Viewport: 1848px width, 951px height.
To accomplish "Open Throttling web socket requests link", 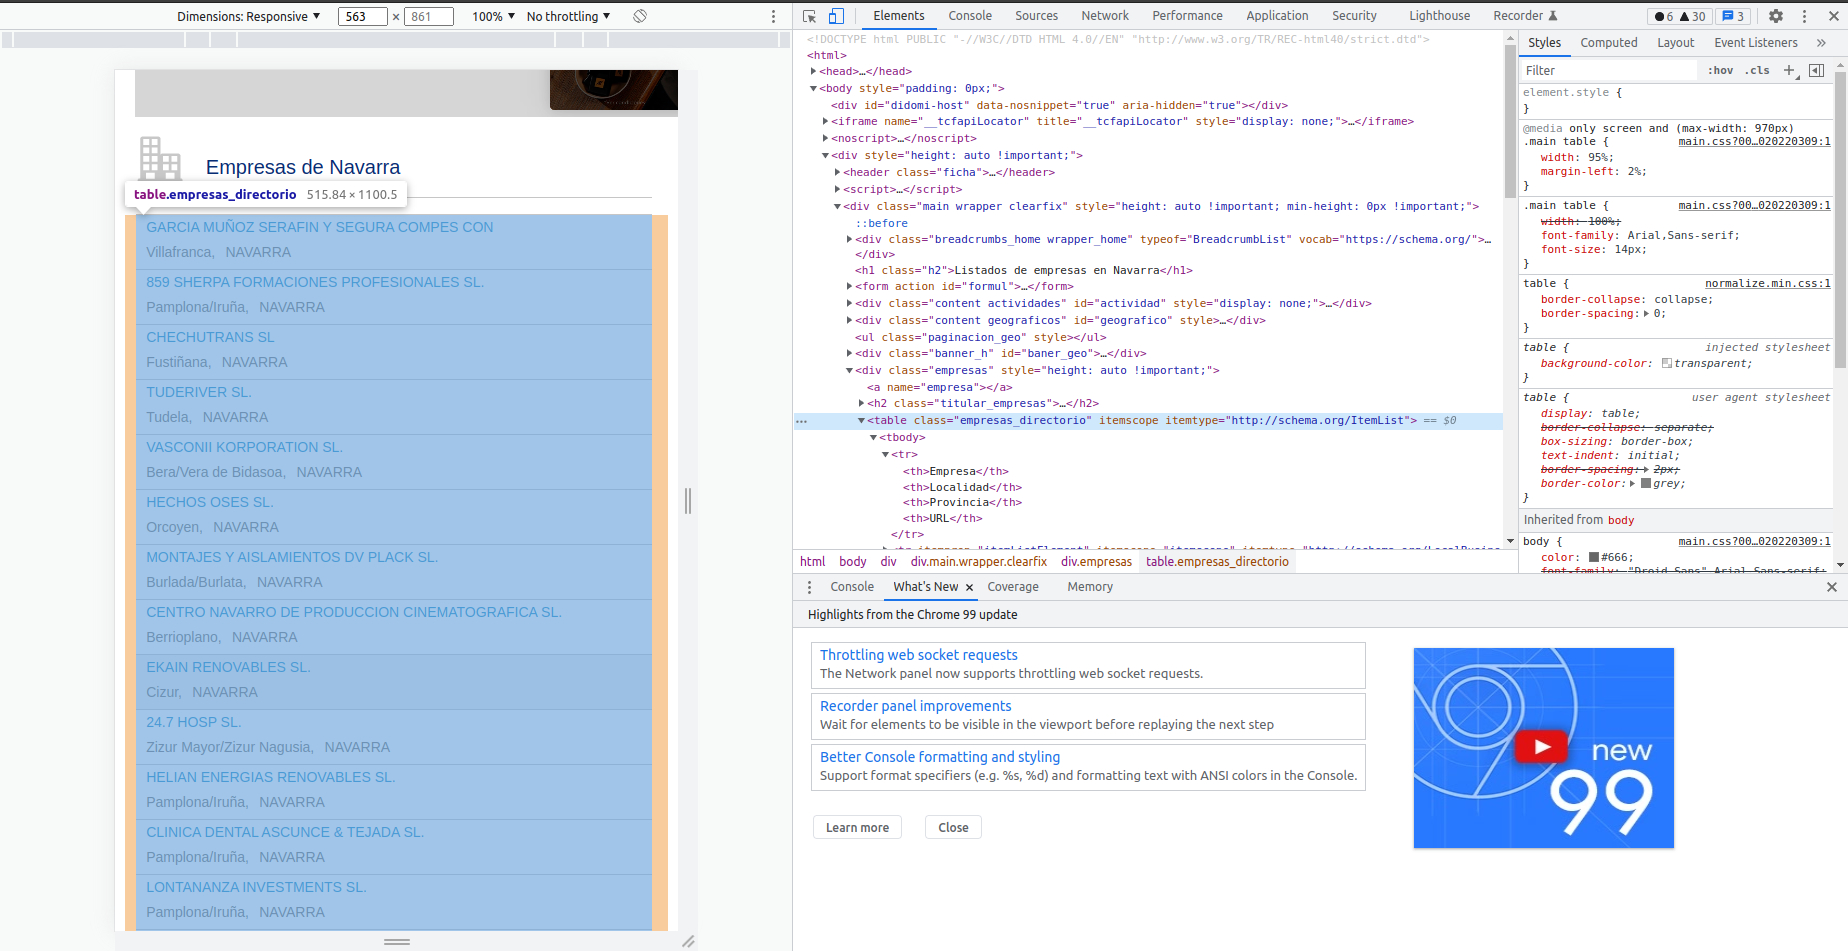I will [x=919, y=655].
